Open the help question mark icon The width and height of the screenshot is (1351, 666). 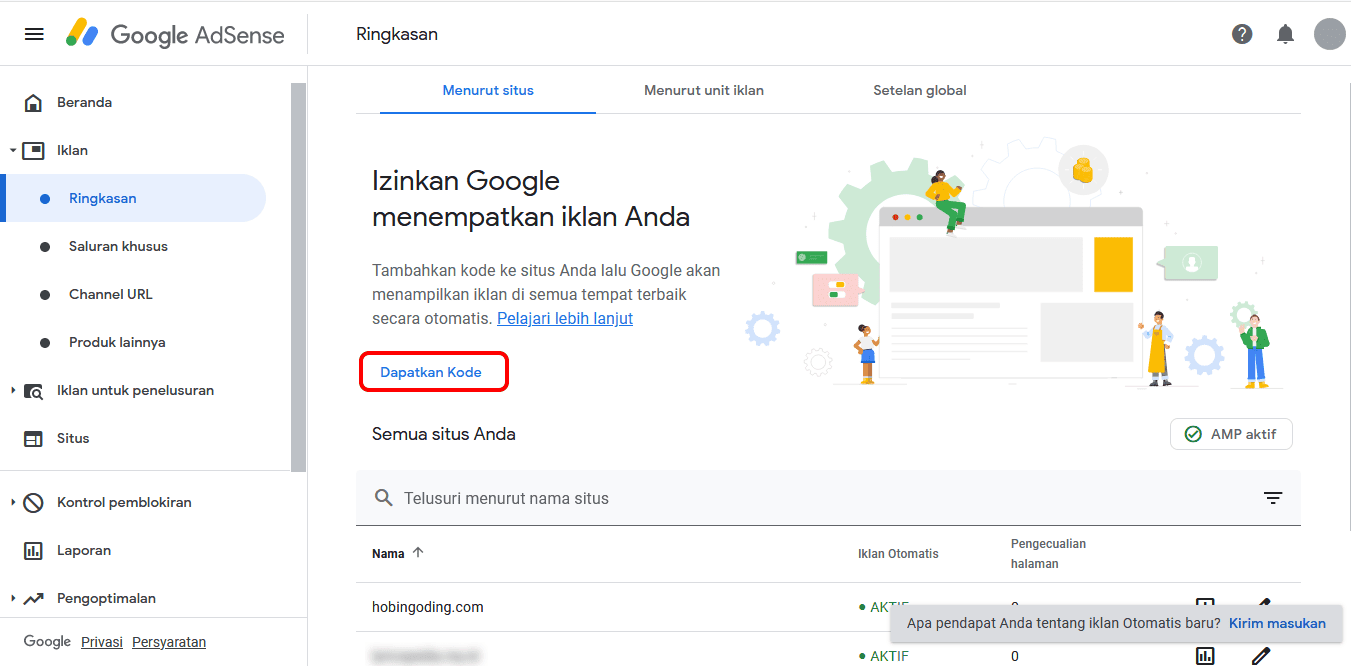[x=1242, y=34]
